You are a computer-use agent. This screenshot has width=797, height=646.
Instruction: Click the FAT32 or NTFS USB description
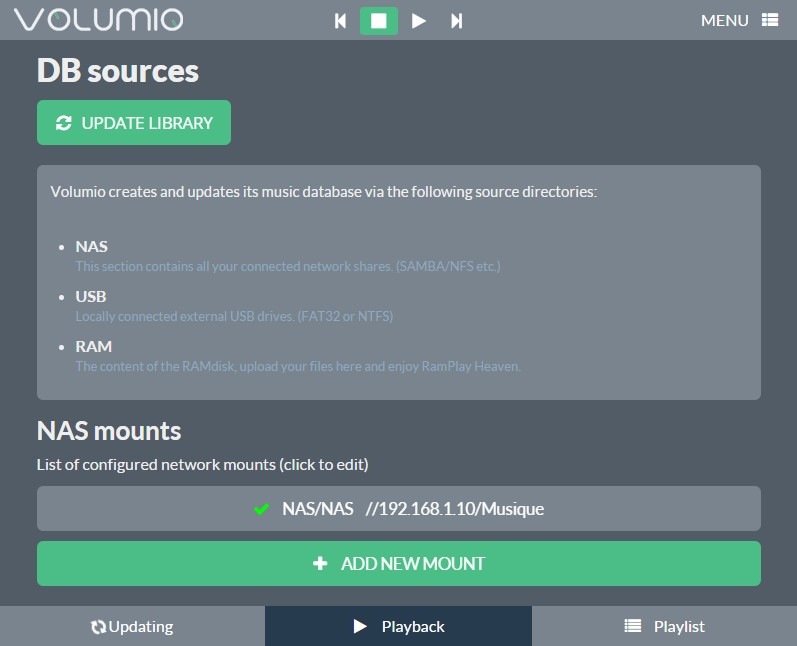(x=234, y=316)
